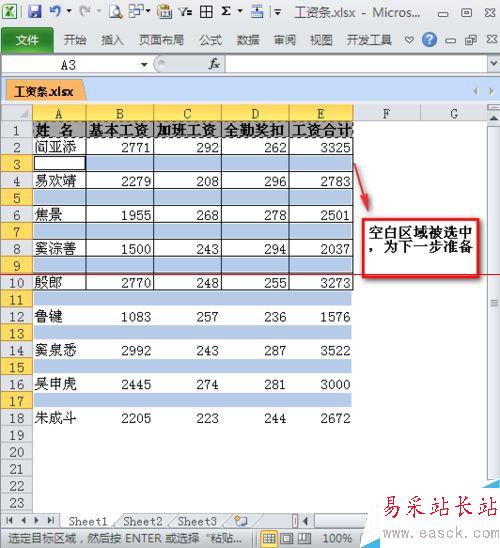Click the AutoSum sigma icon

[x=226, y=12]
